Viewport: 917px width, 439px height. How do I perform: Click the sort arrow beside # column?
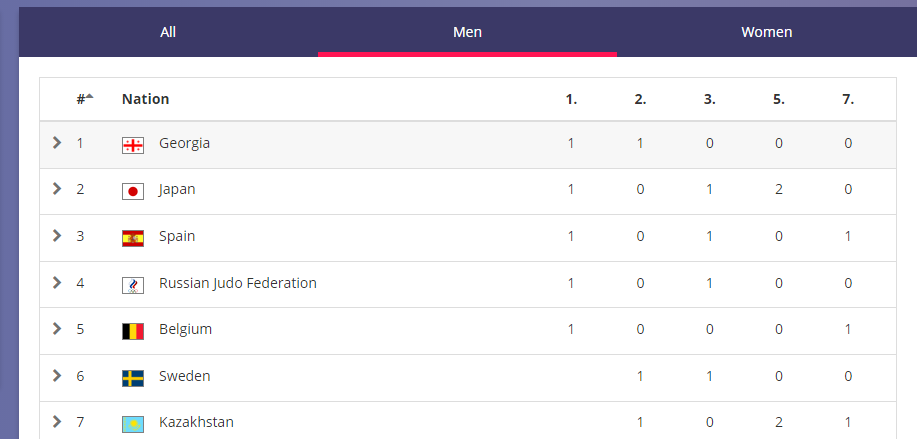point(89,96)
